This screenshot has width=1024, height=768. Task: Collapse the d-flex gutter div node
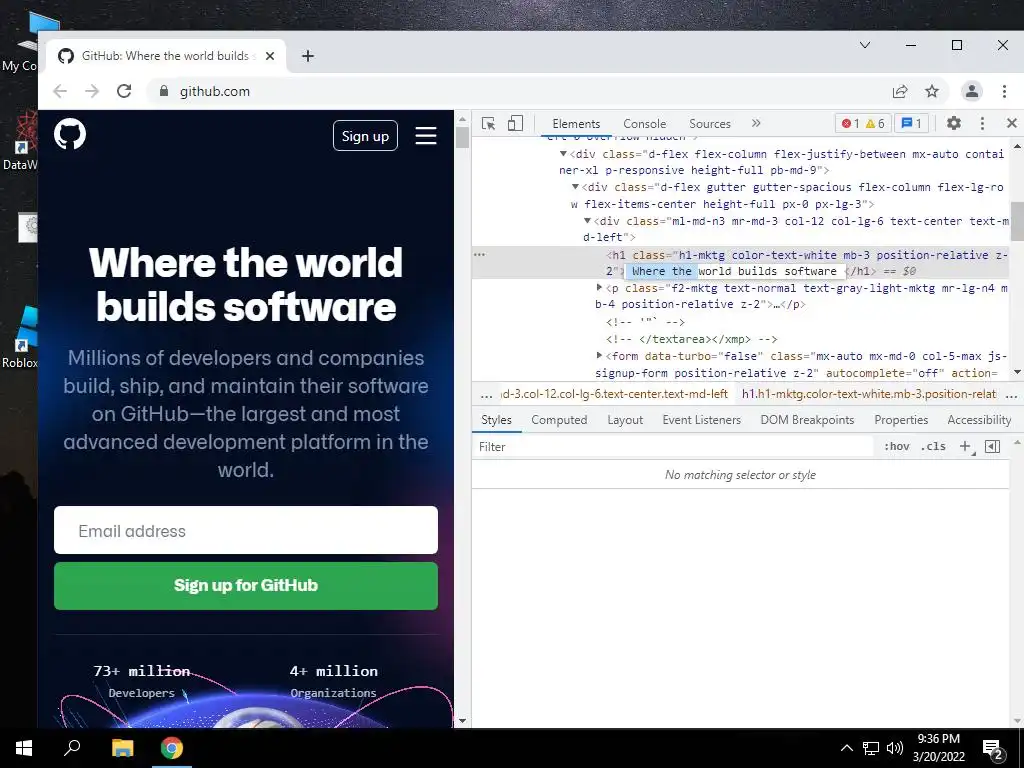(575, 187)
